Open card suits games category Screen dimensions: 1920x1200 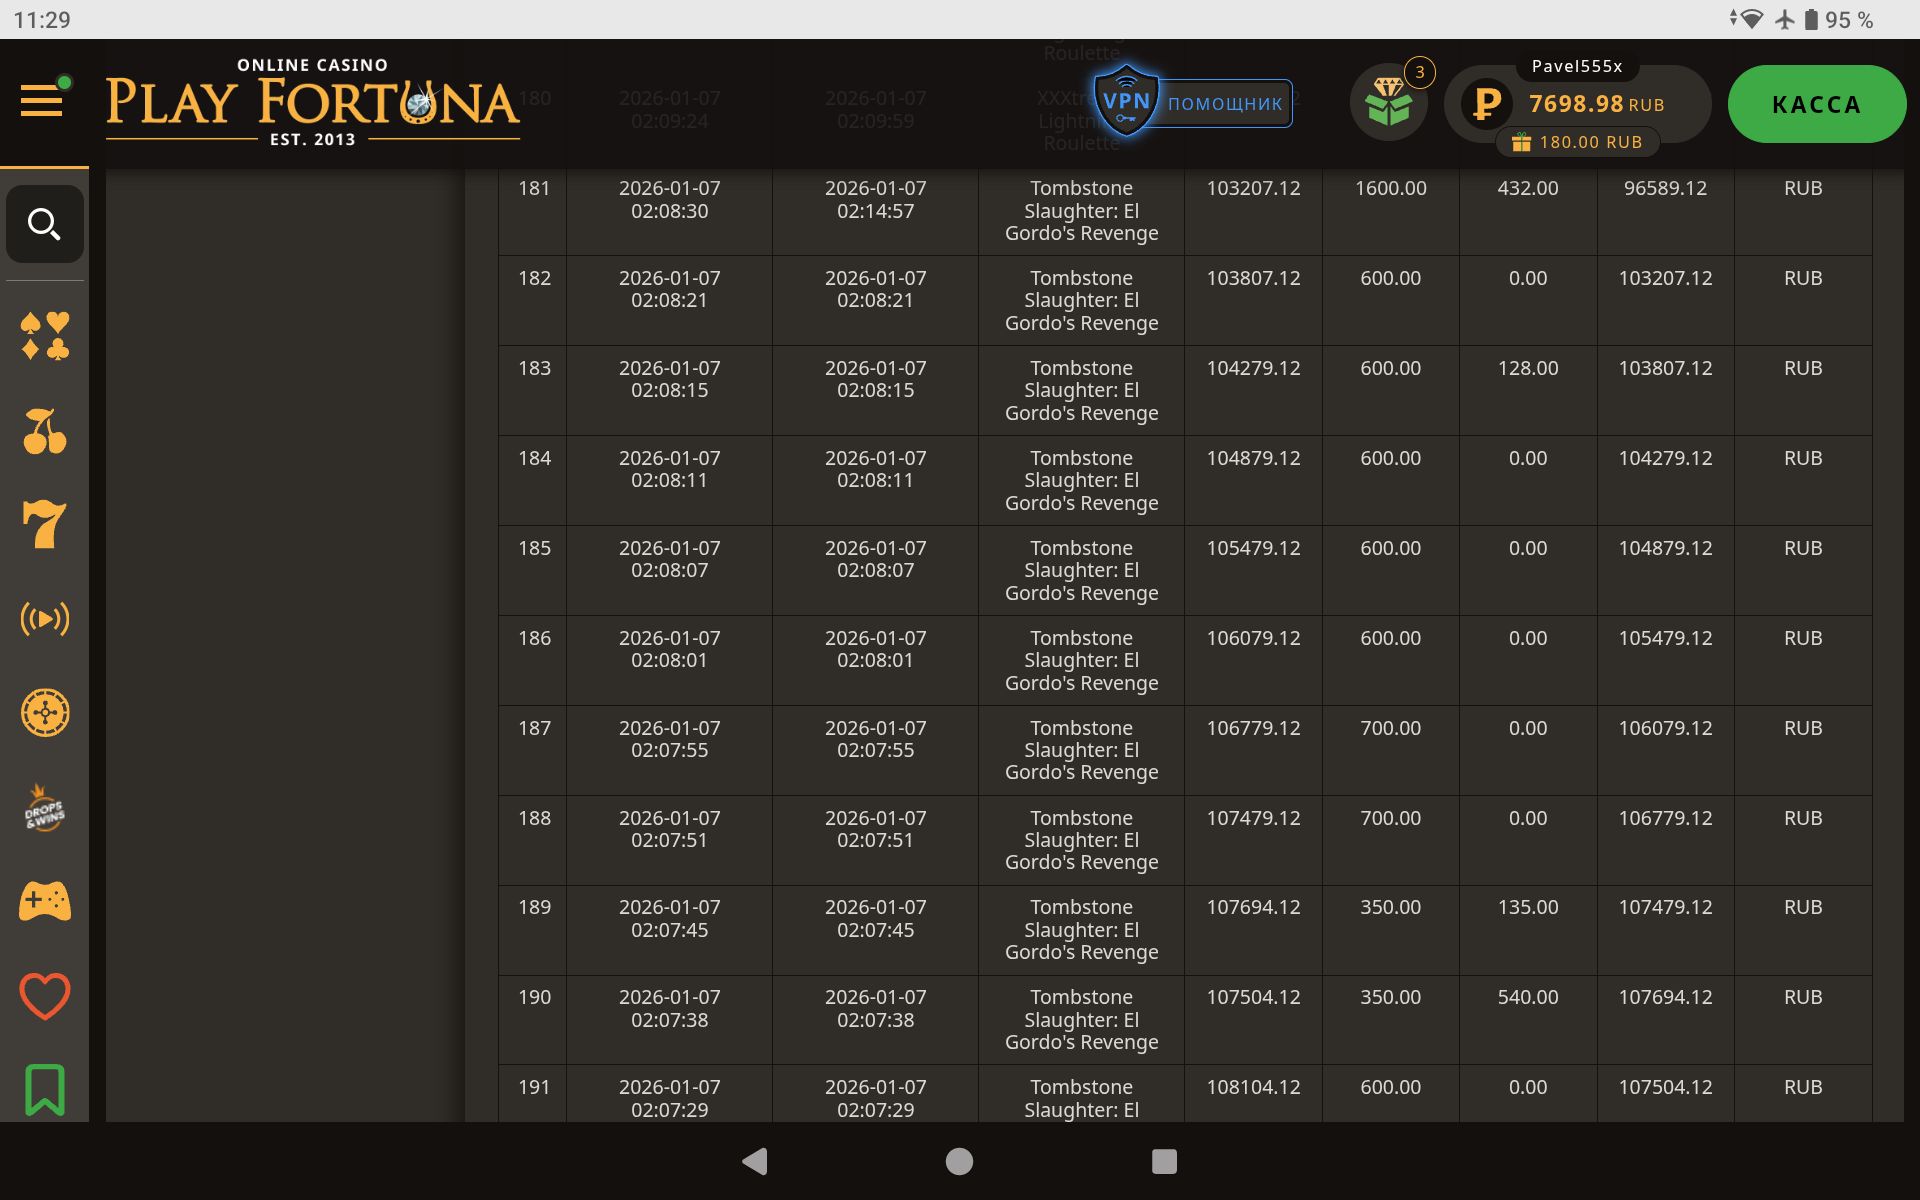[44, 336]
